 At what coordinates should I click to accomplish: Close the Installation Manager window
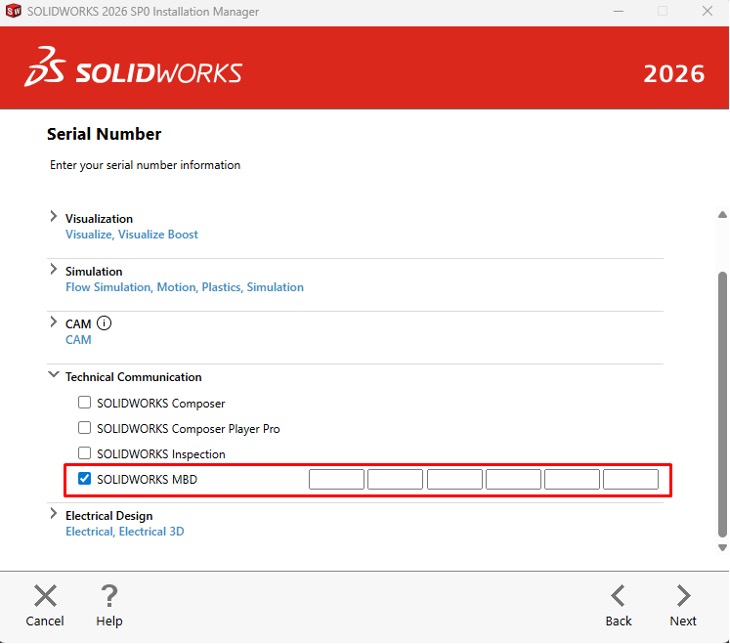pos(707,11)
